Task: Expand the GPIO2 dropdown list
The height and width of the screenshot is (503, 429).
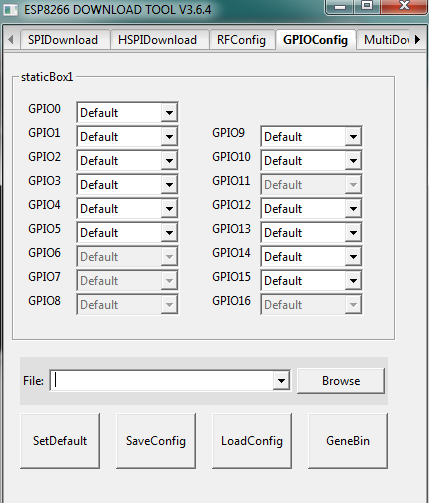Action: (169, 161)
